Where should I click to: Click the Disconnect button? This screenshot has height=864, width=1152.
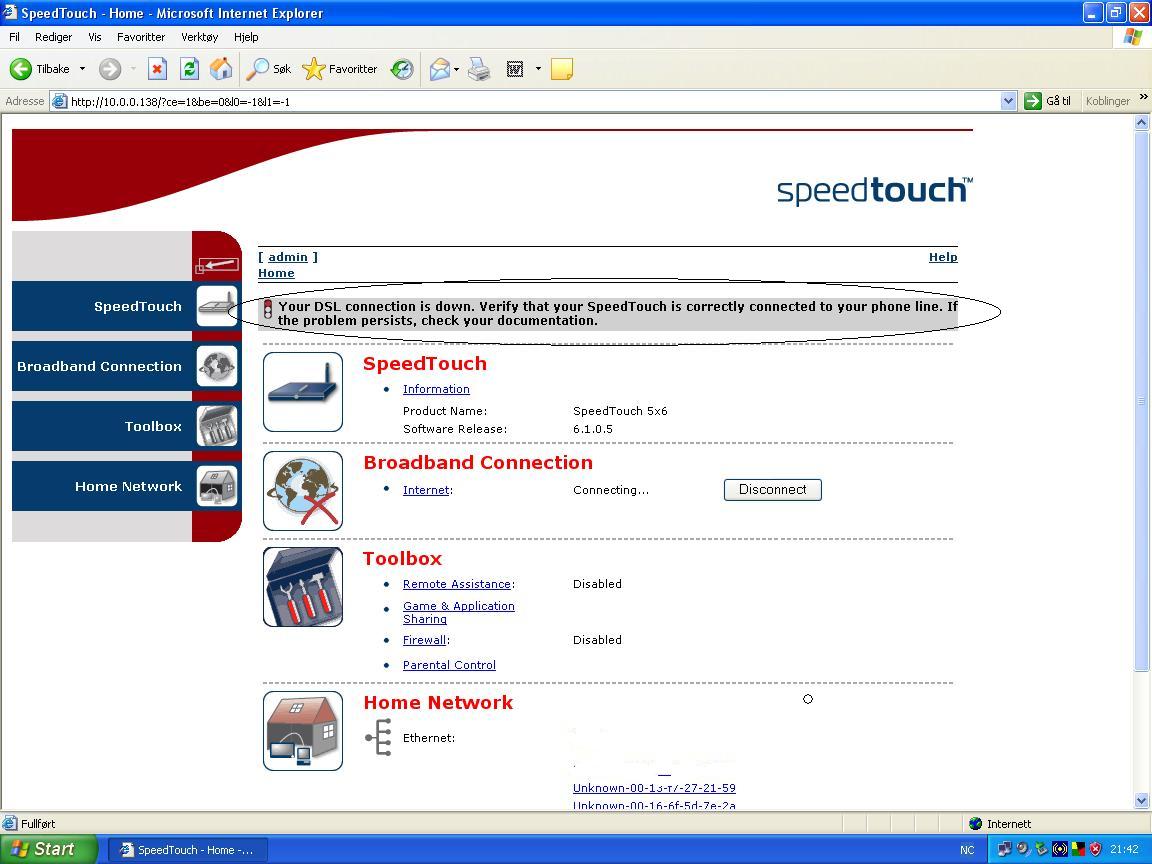pyautogui.click(x=773, y=490)
